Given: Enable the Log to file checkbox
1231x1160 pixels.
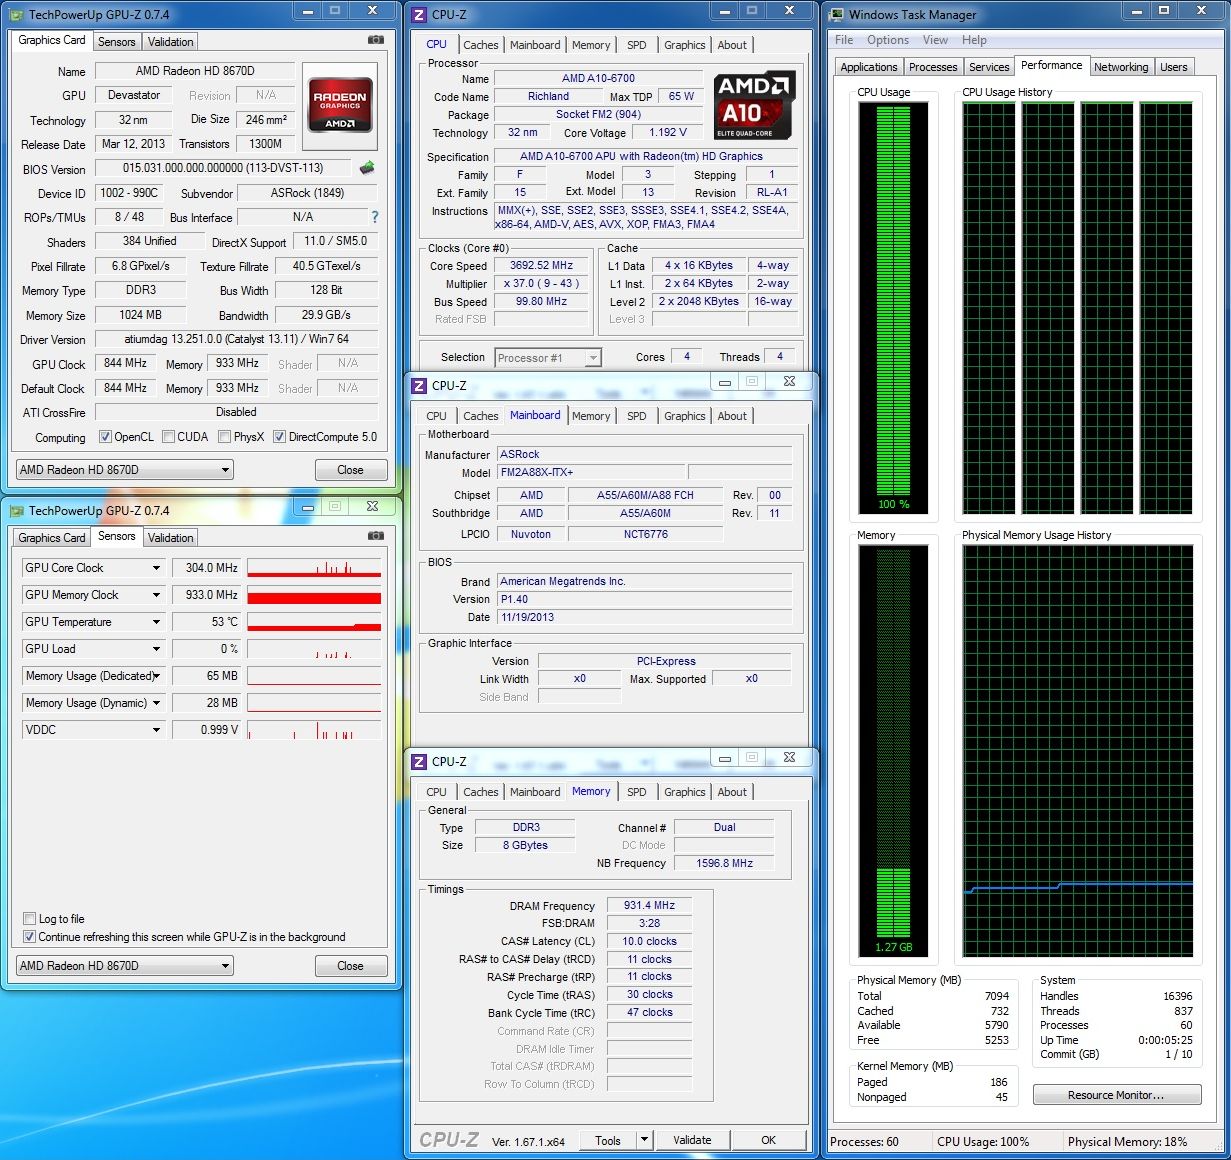Looking at the screenshot, I should pos(29,919).
